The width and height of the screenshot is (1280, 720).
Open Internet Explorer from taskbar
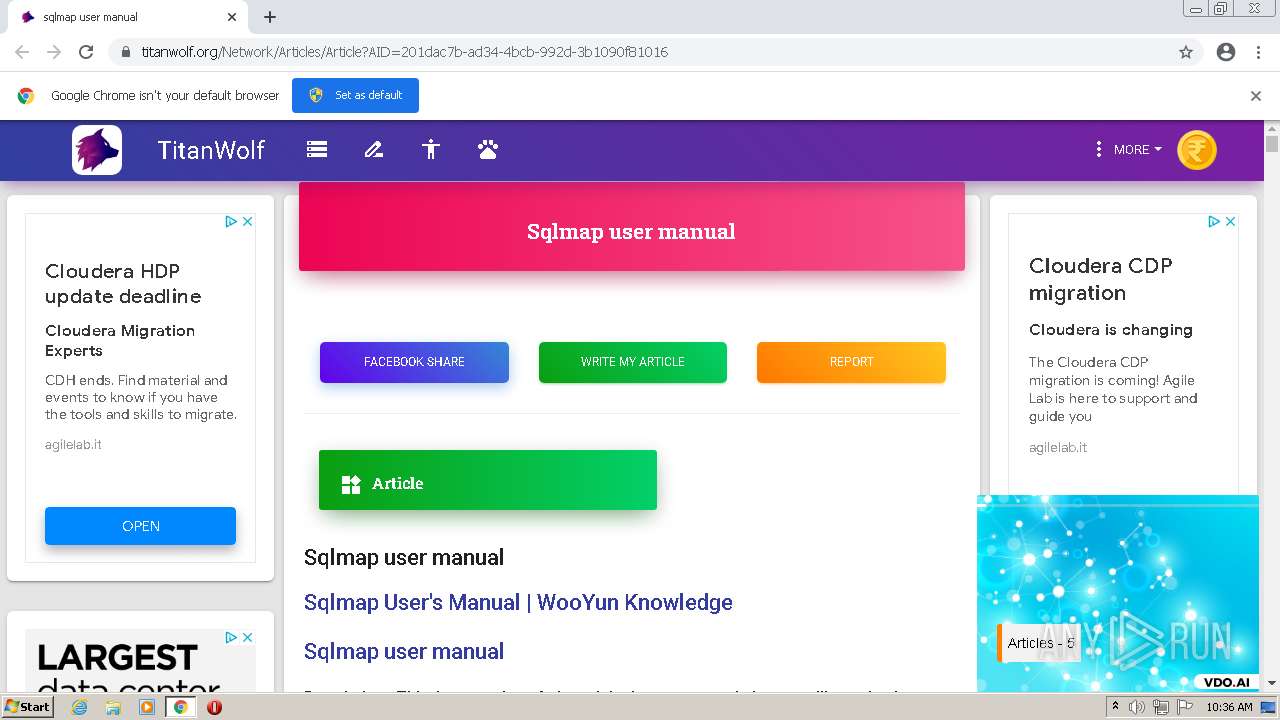[80, 707]
